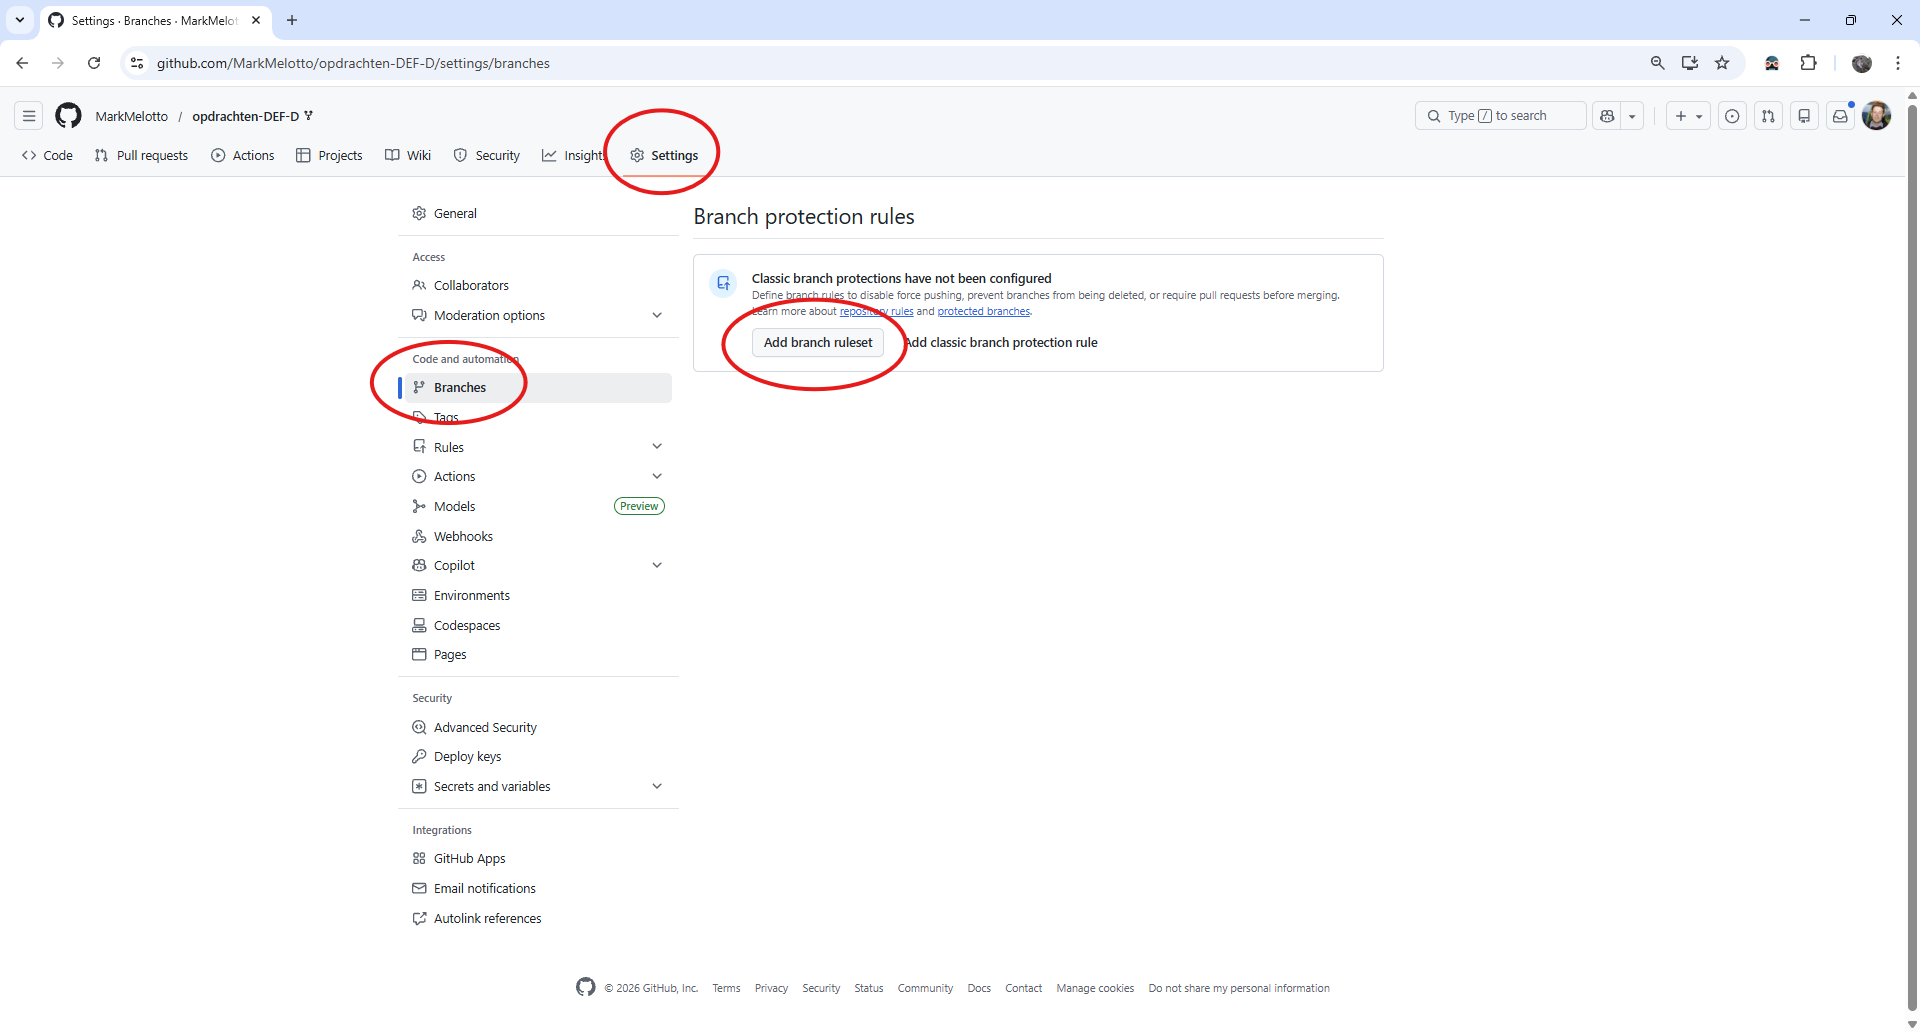This screenshot has width=1920, height=1032.
Task: Go to the Pull requests tab
Action: [x=141, y=155]
